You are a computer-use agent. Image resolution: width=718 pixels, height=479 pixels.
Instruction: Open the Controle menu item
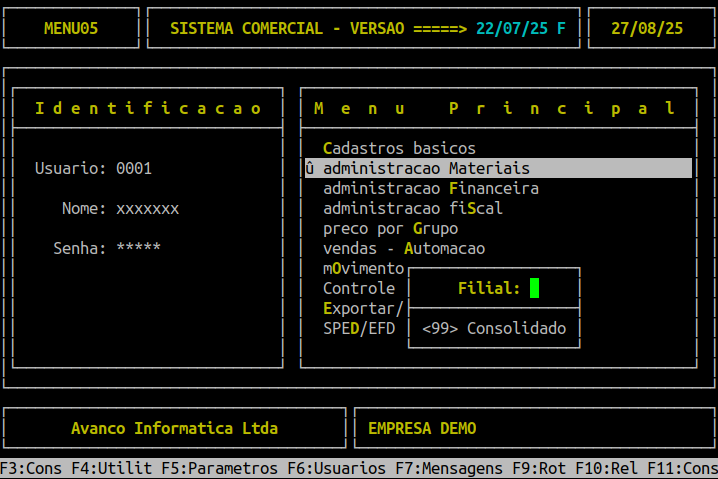[x=359, y=288]
